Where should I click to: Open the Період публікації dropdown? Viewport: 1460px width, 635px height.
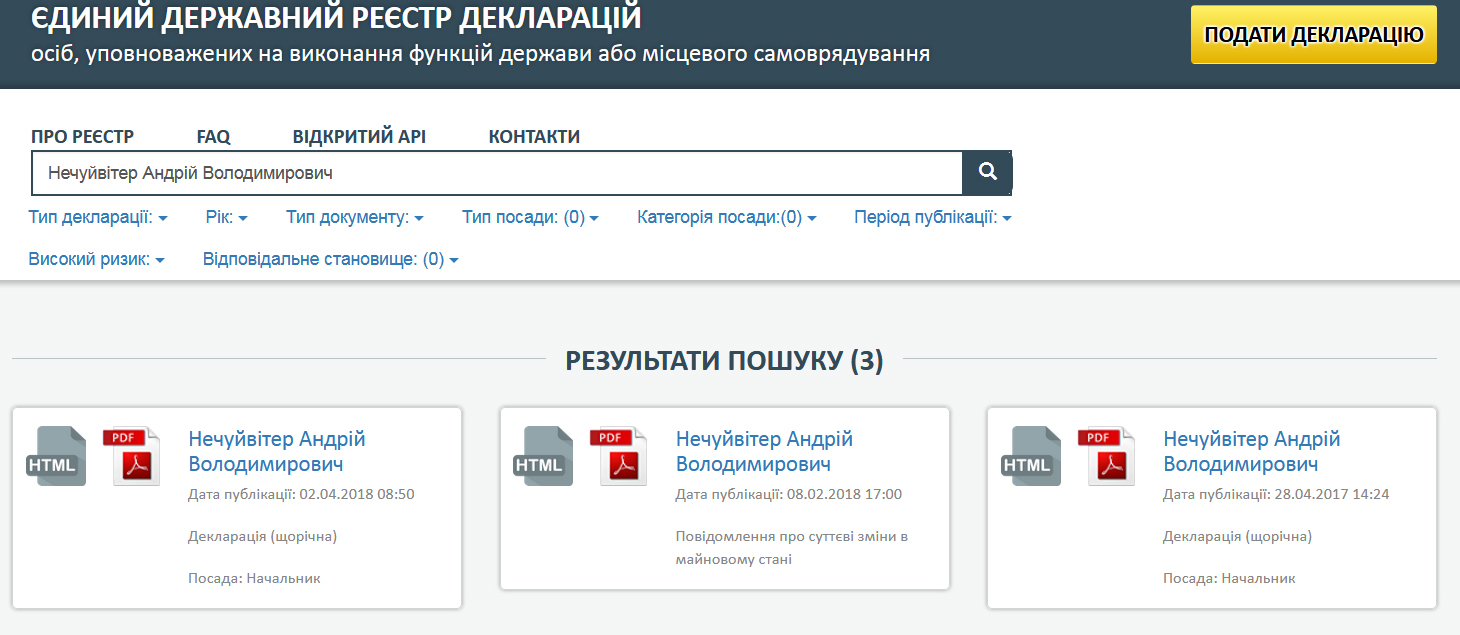coord(932,217)
